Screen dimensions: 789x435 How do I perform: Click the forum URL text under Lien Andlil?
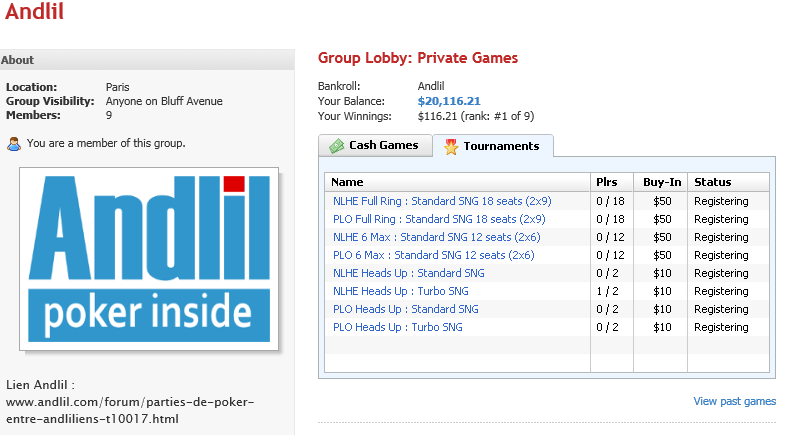click(130, 410)
